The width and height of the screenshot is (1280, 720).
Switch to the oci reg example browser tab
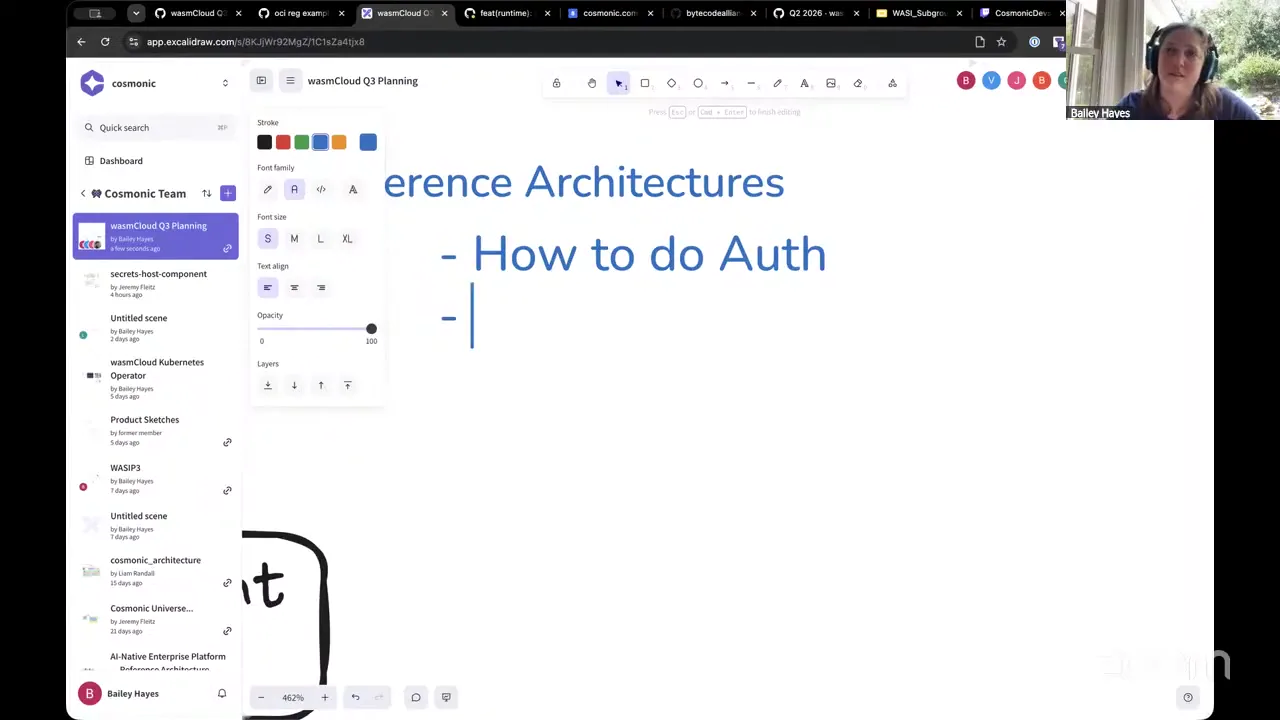(300, 13)
